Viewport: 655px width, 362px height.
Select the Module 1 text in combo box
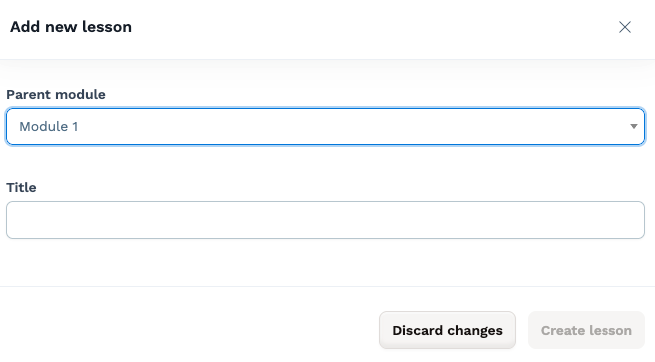pyautogui.click(x=48, y=127)
